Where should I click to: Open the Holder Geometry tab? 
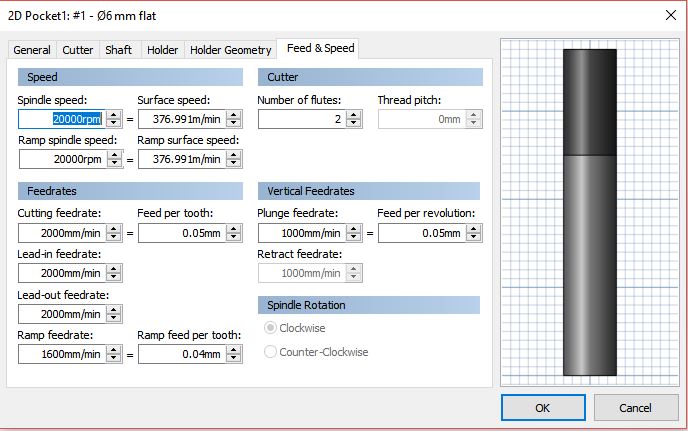(230, 50)
